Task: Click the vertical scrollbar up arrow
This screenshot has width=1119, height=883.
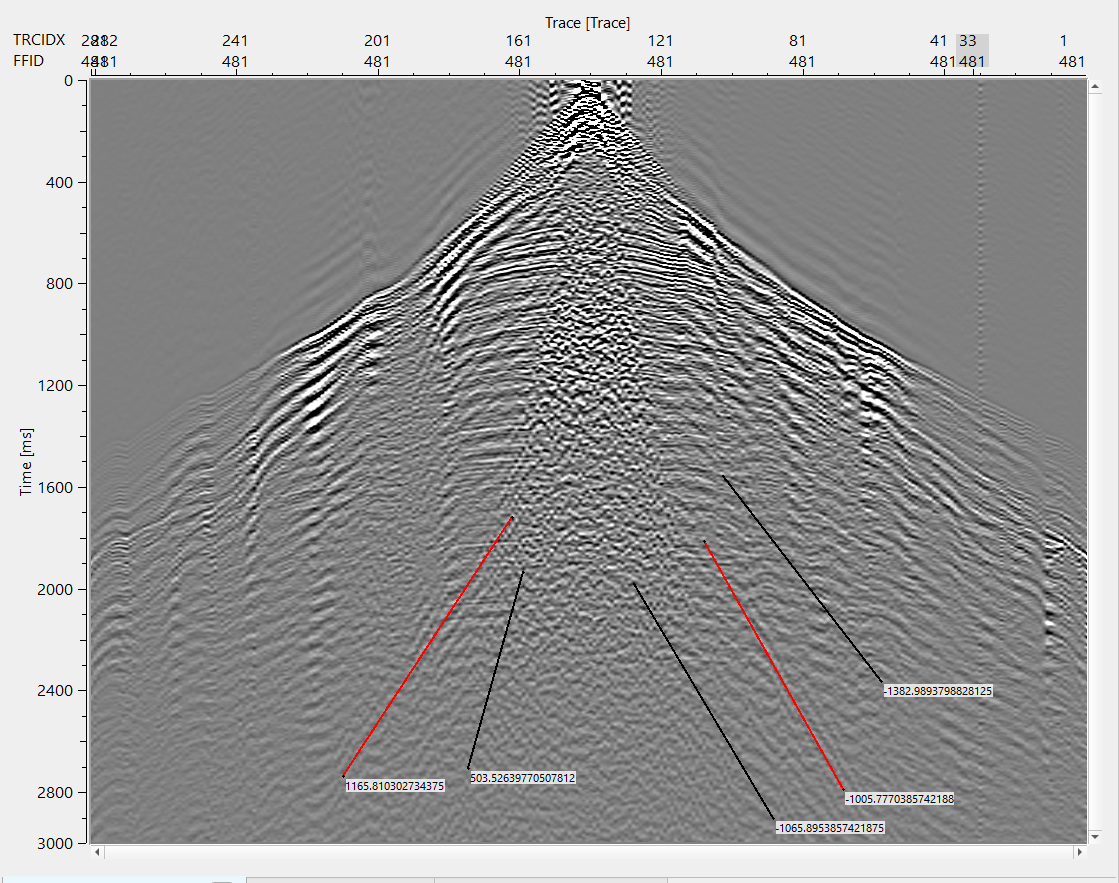Action: (1096, 85)
